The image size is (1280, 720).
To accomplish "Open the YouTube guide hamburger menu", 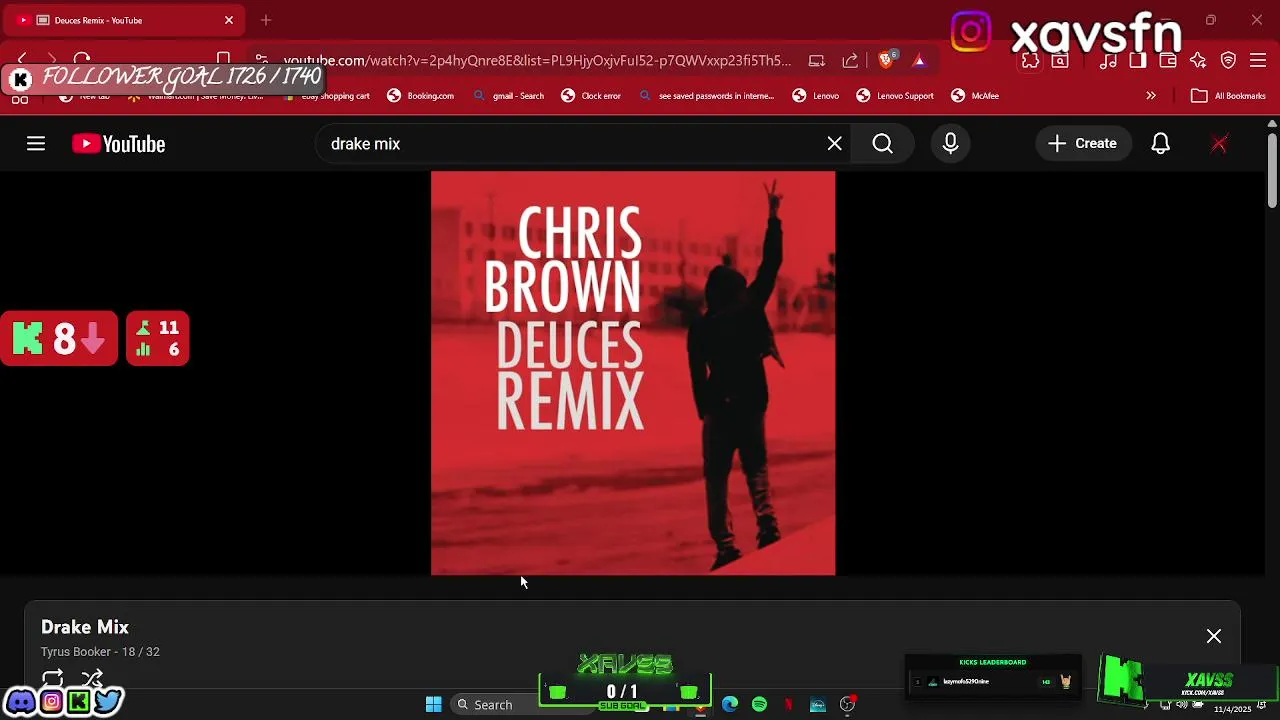I will [36, 144].
